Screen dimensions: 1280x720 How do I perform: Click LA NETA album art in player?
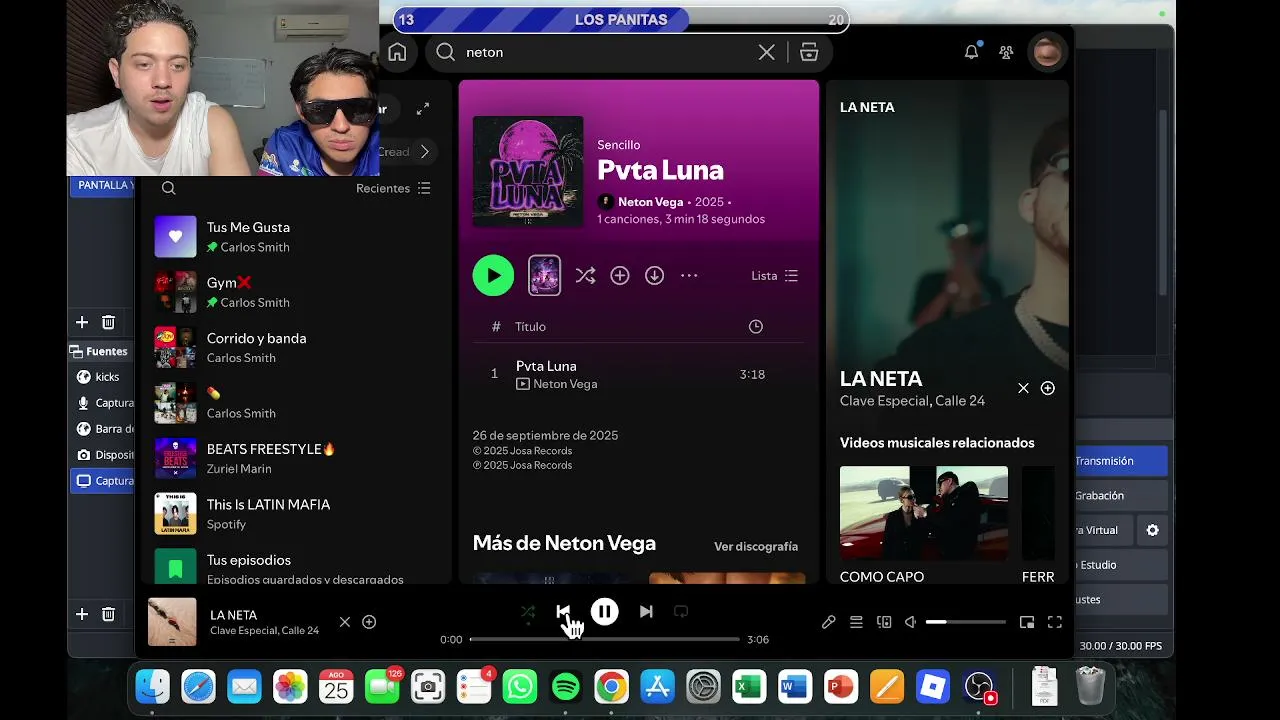pos(172,622)
